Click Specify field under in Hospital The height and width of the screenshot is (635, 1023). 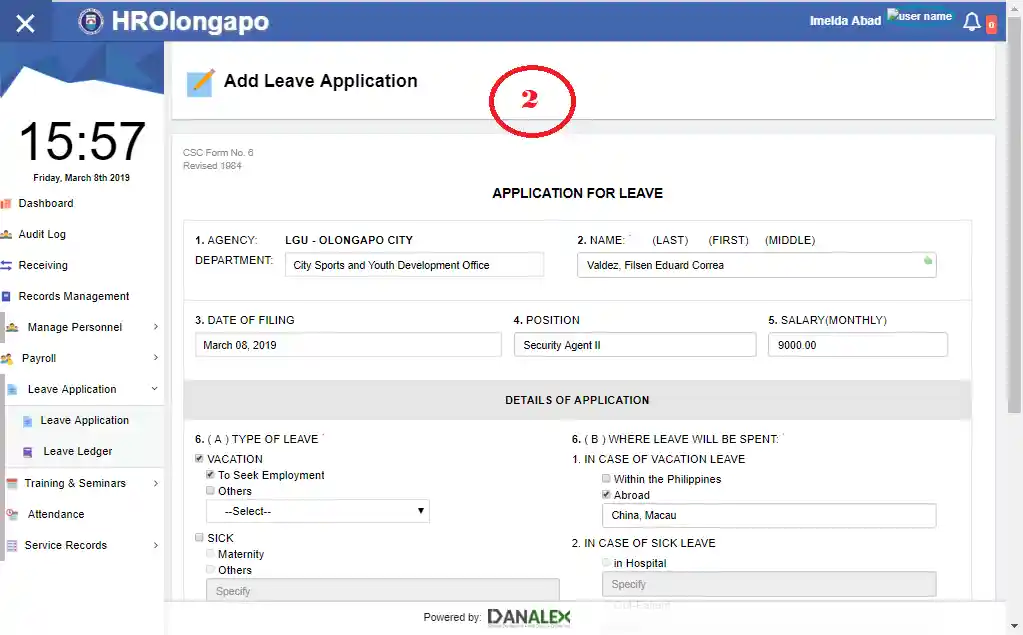(769, 584)
